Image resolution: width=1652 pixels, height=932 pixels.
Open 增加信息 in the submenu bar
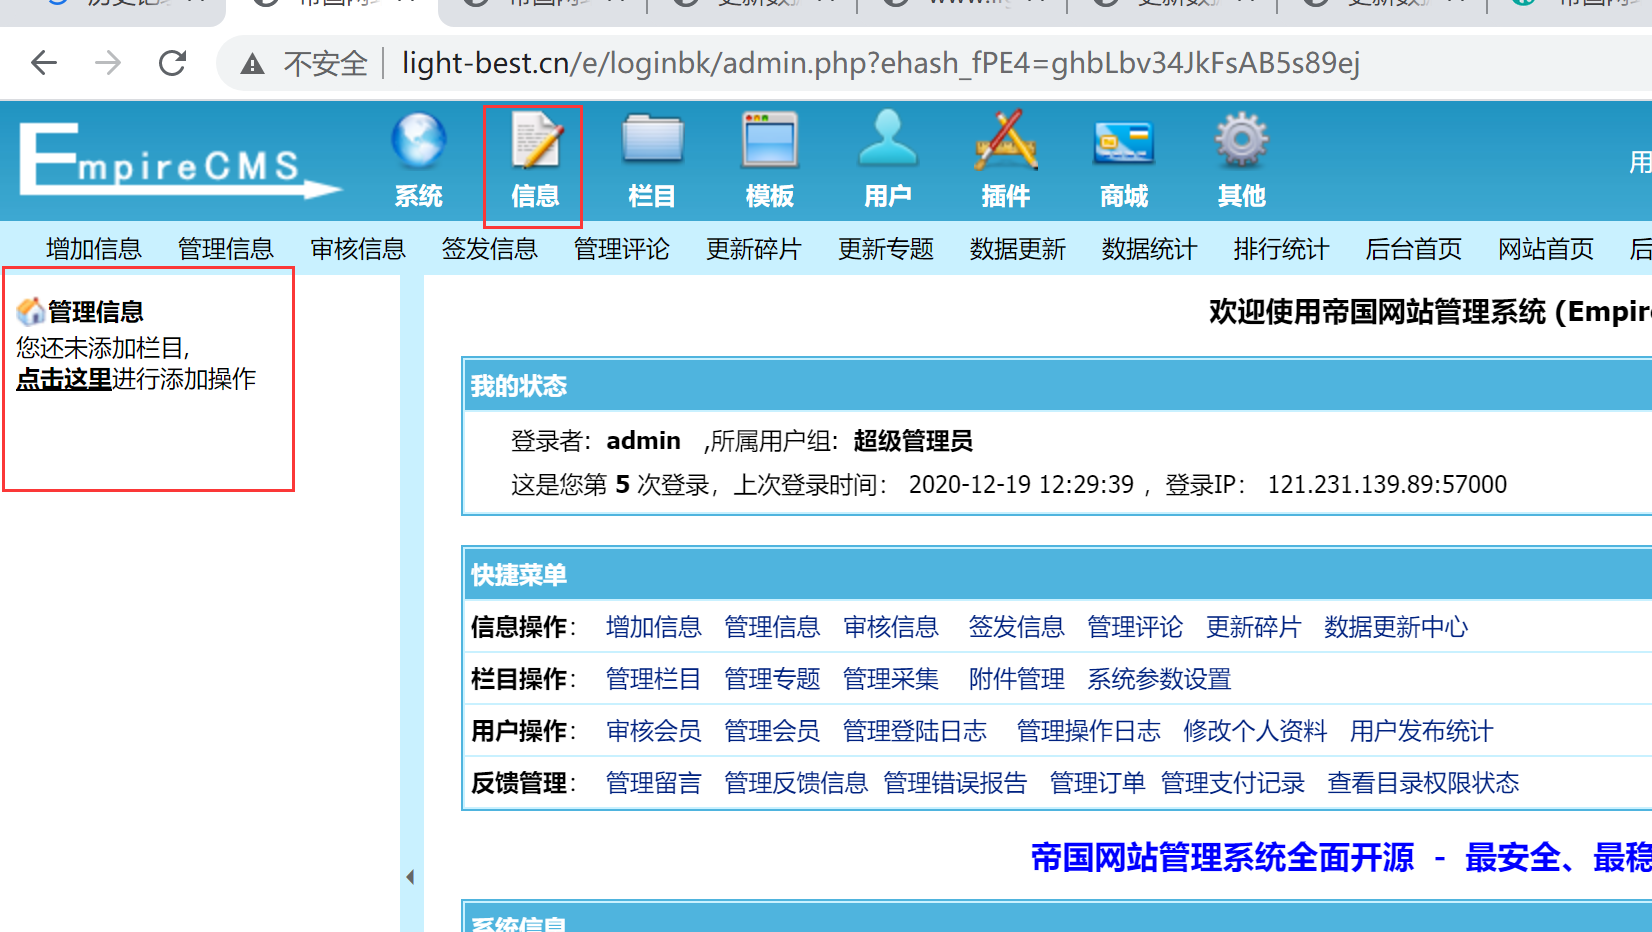click(x=94, y=249)
